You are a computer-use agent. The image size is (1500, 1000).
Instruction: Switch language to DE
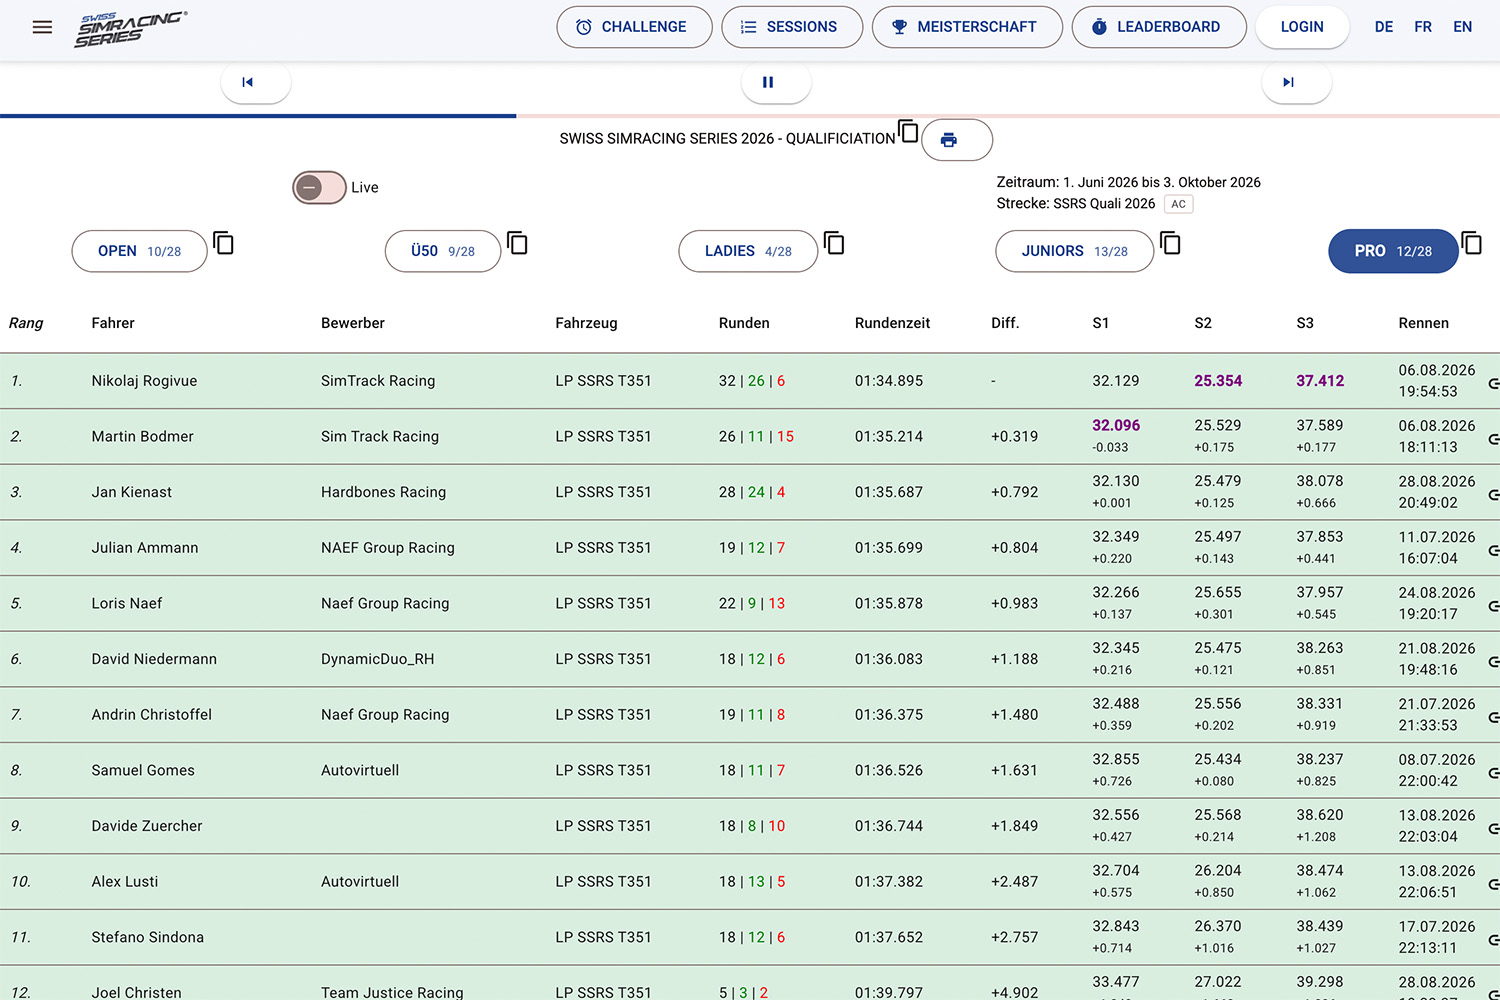[x=1384, y=27]
